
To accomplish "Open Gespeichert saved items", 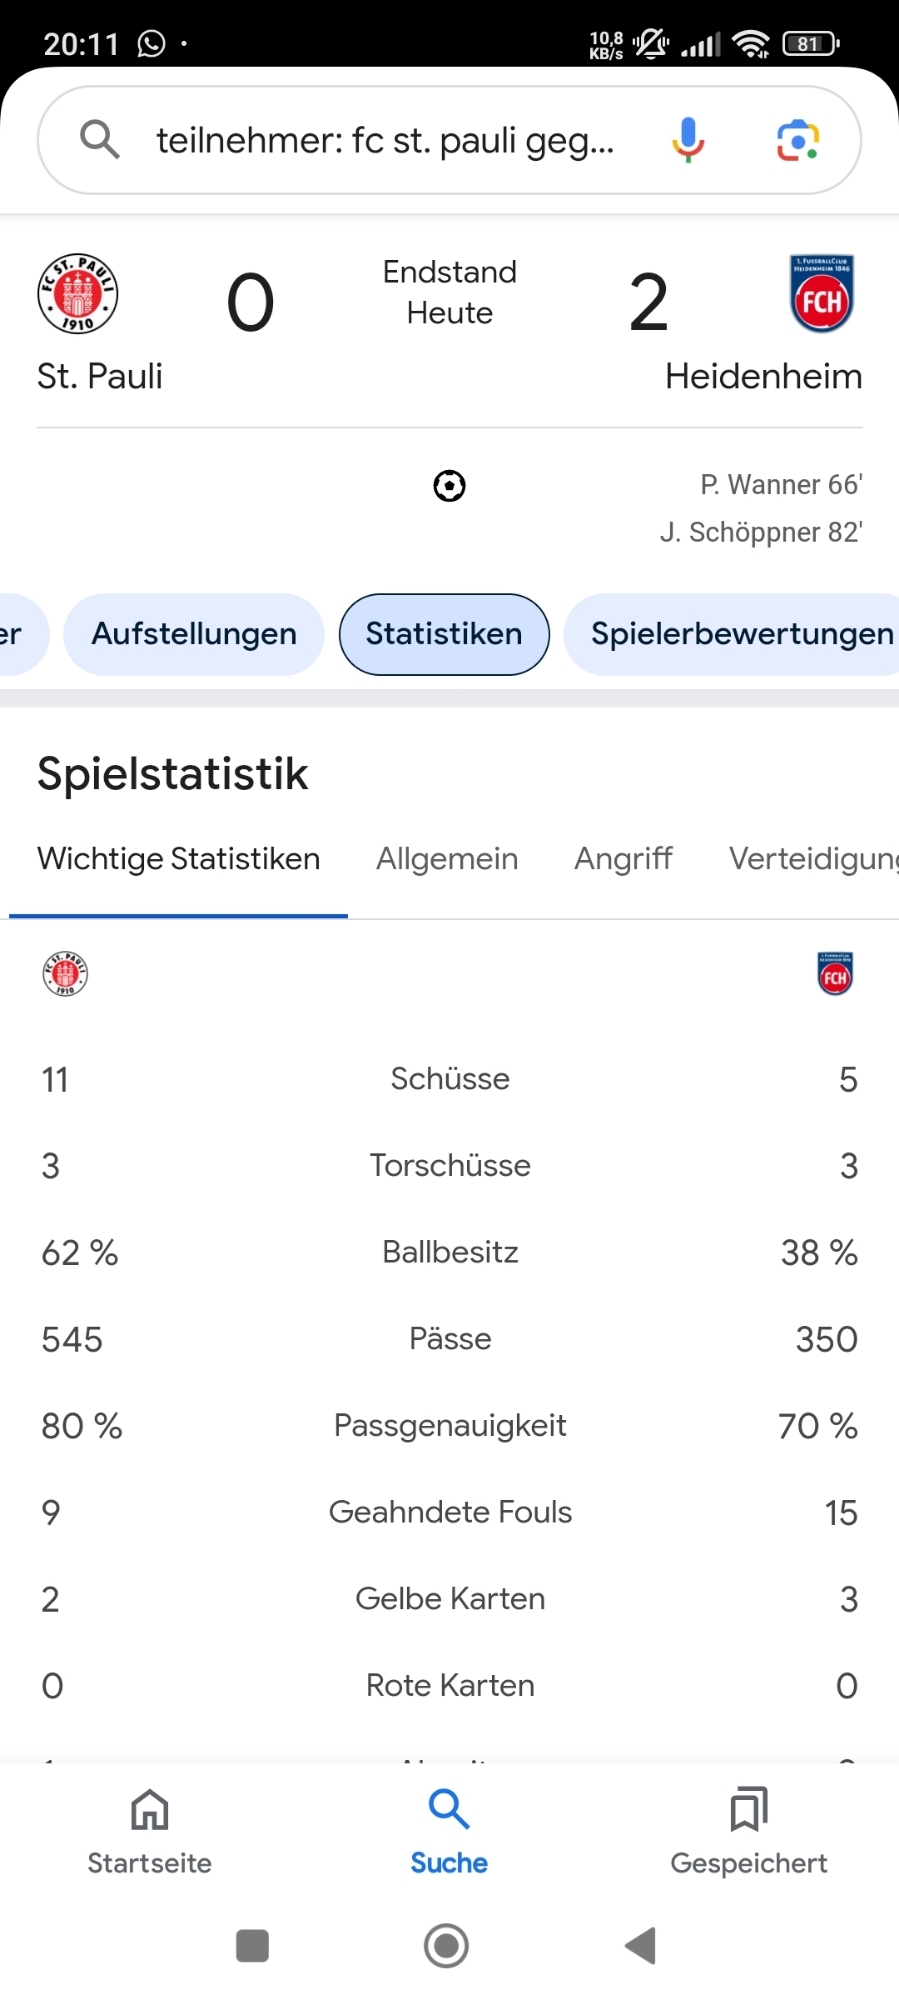I will (x=749, y=1830).
